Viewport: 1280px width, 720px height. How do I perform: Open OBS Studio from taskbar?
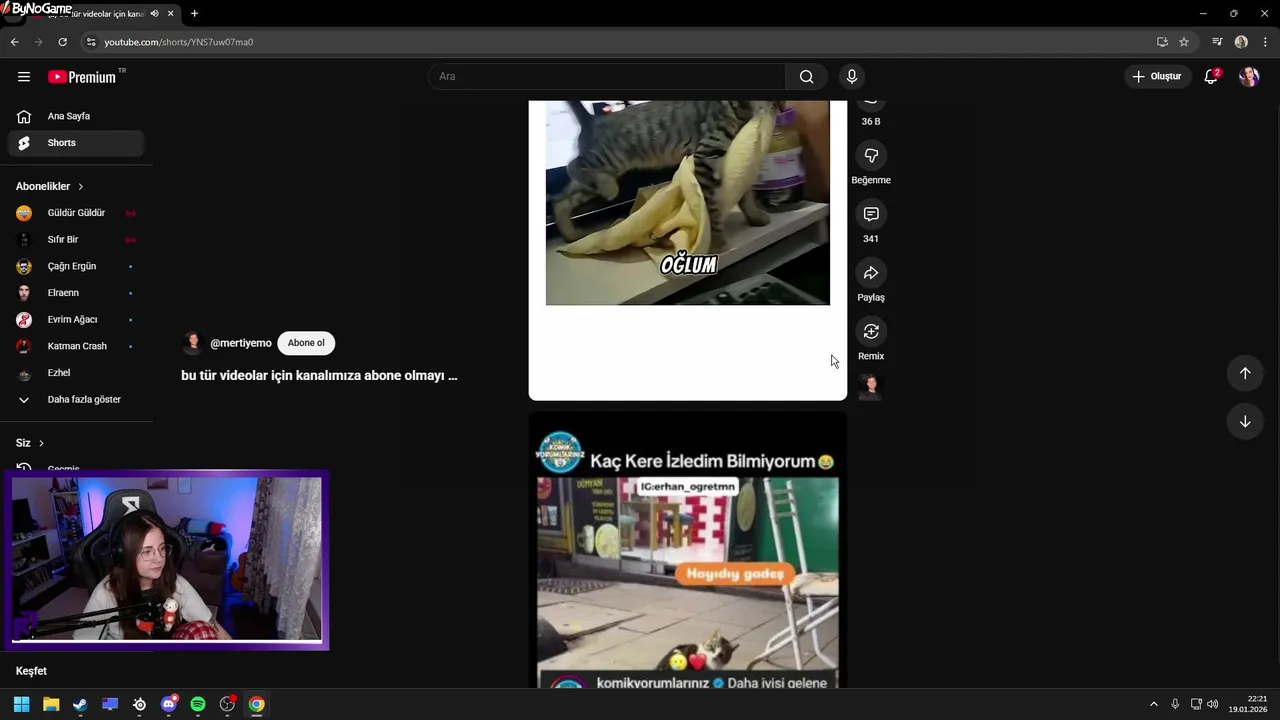[227, 704]
